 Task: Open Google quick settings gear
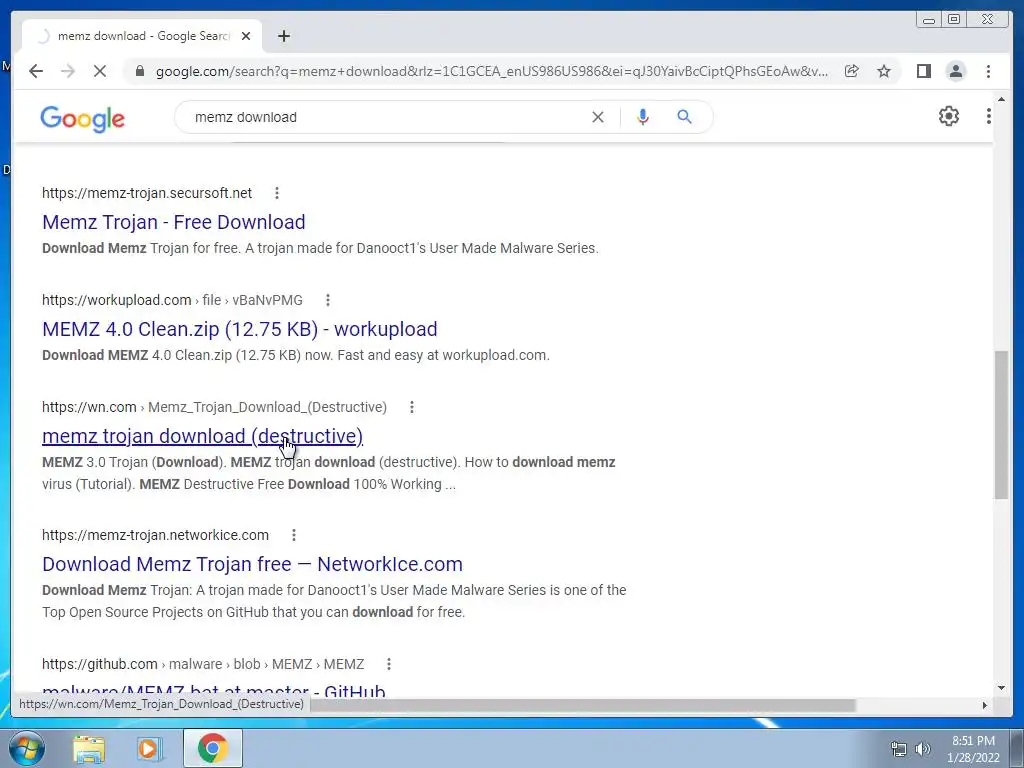click(948, 116)
